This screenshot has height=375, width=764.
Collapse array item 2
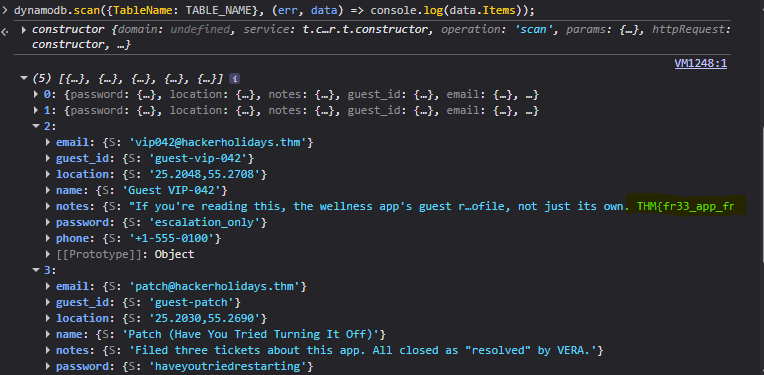(36, 126)
